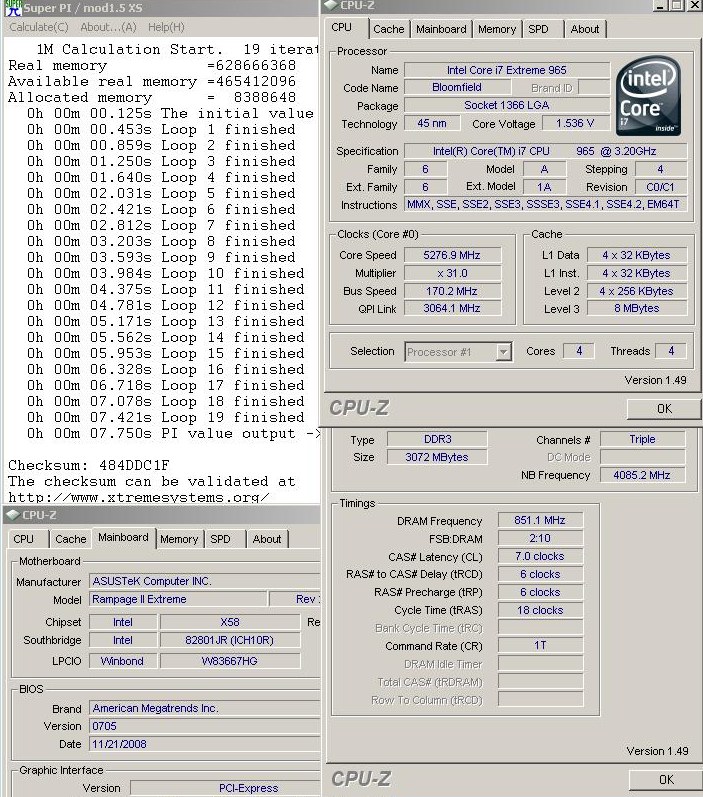
Task: Click OK in the CPU-Z CPU window
Action: click(664, 409)
